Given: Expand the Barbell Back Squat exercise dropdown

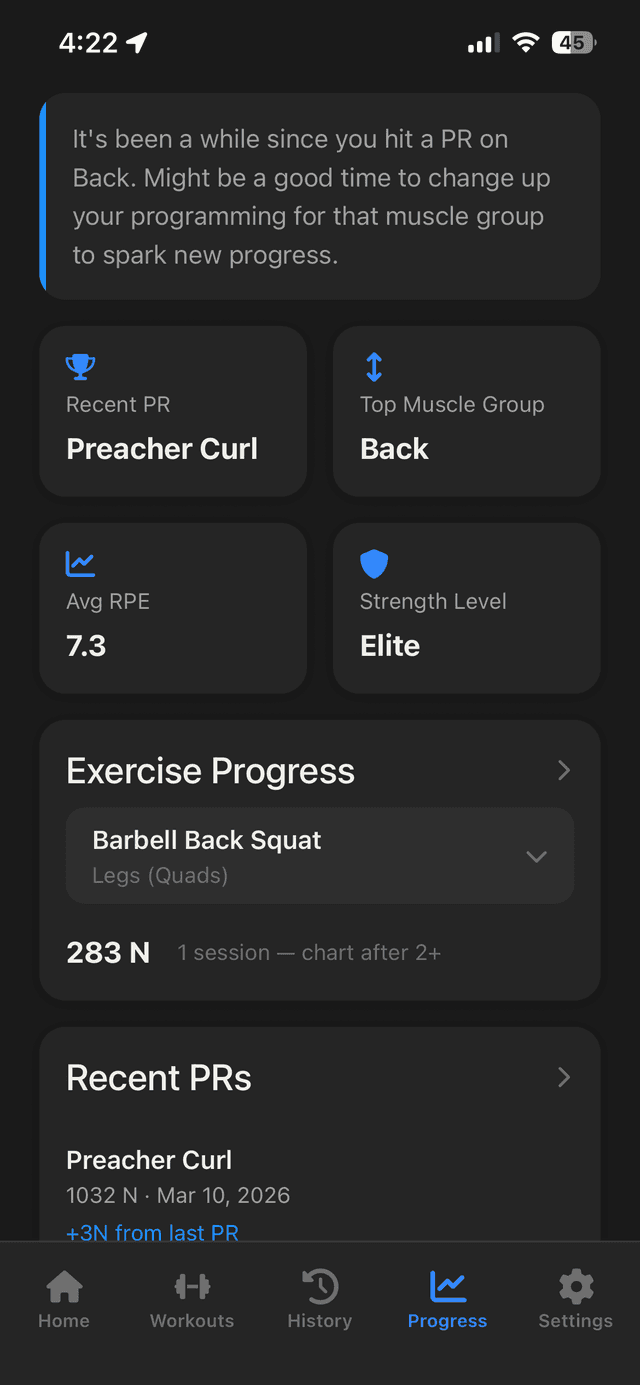Looking at the screenshot, I should pos(537,856).
